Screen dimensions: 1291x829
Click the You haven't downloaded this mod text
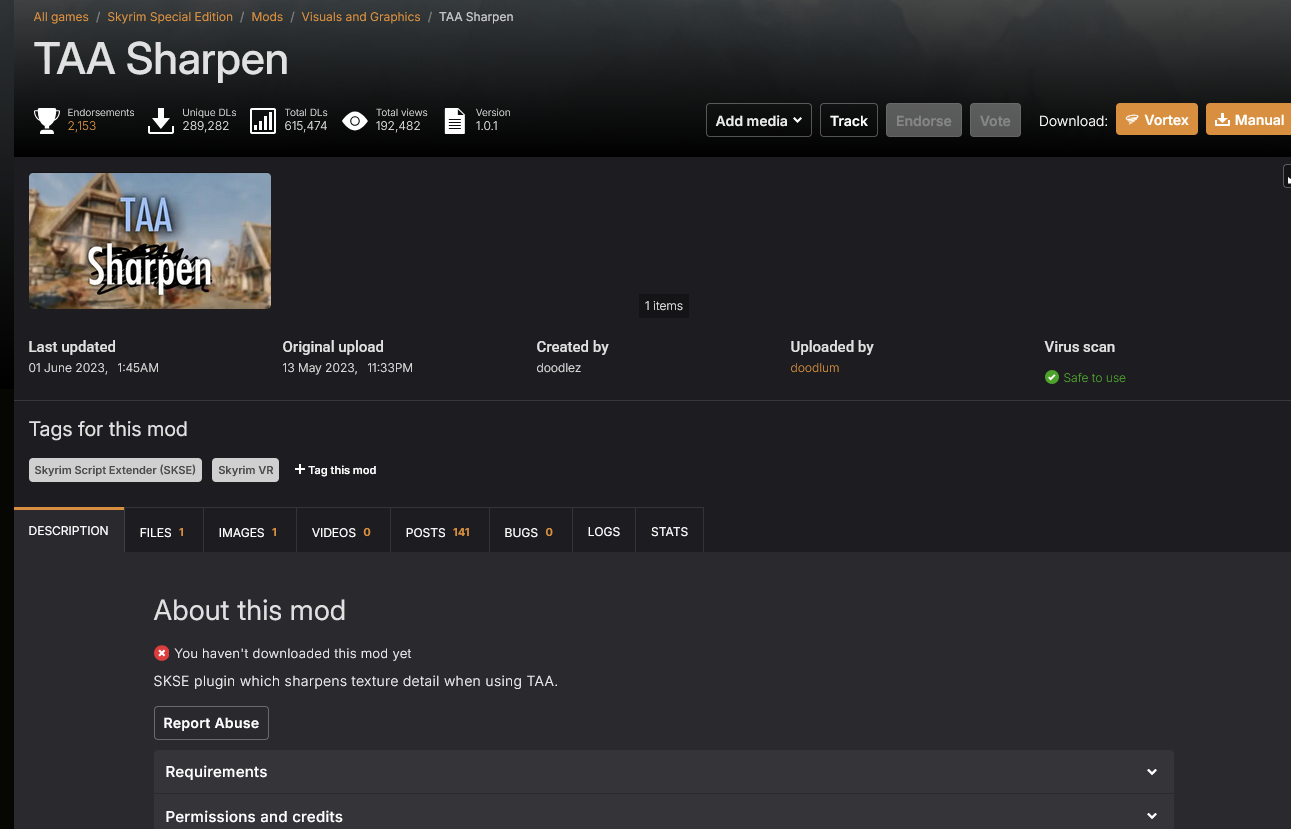(x=293, y=653)
